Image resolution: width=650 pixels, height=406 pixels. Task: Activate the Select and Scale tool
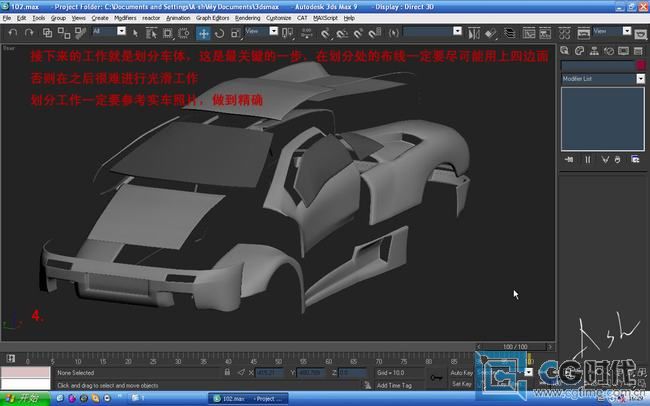(235, 33)
